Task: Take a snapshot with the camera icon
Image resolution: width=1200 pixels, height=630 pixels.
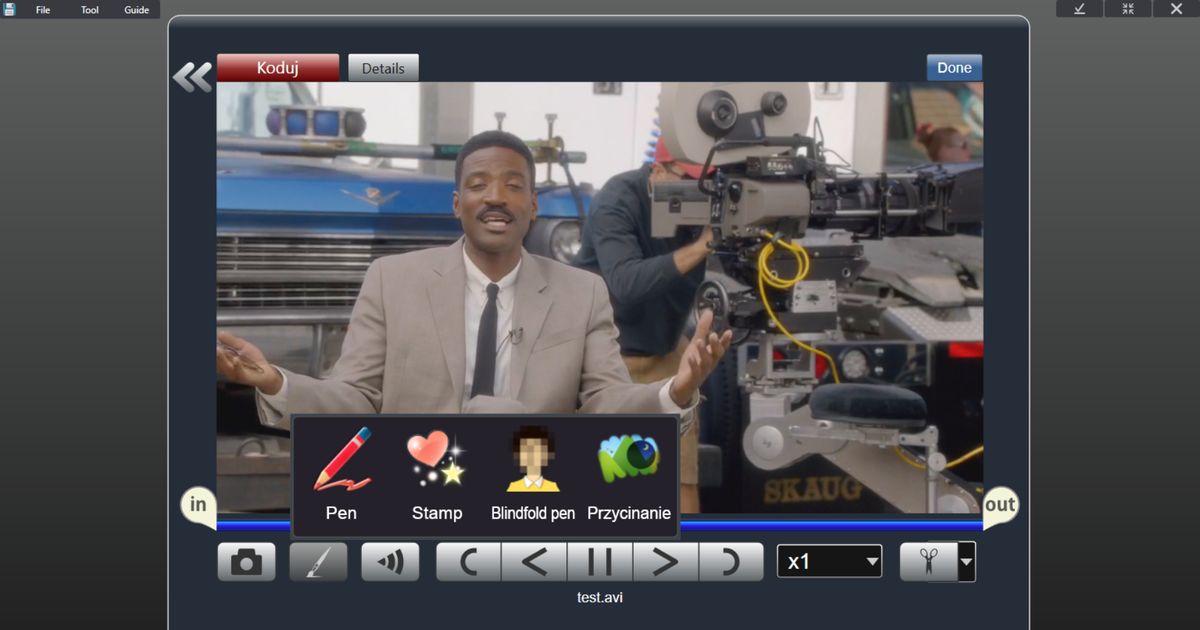Action: [x=246, y=561]
